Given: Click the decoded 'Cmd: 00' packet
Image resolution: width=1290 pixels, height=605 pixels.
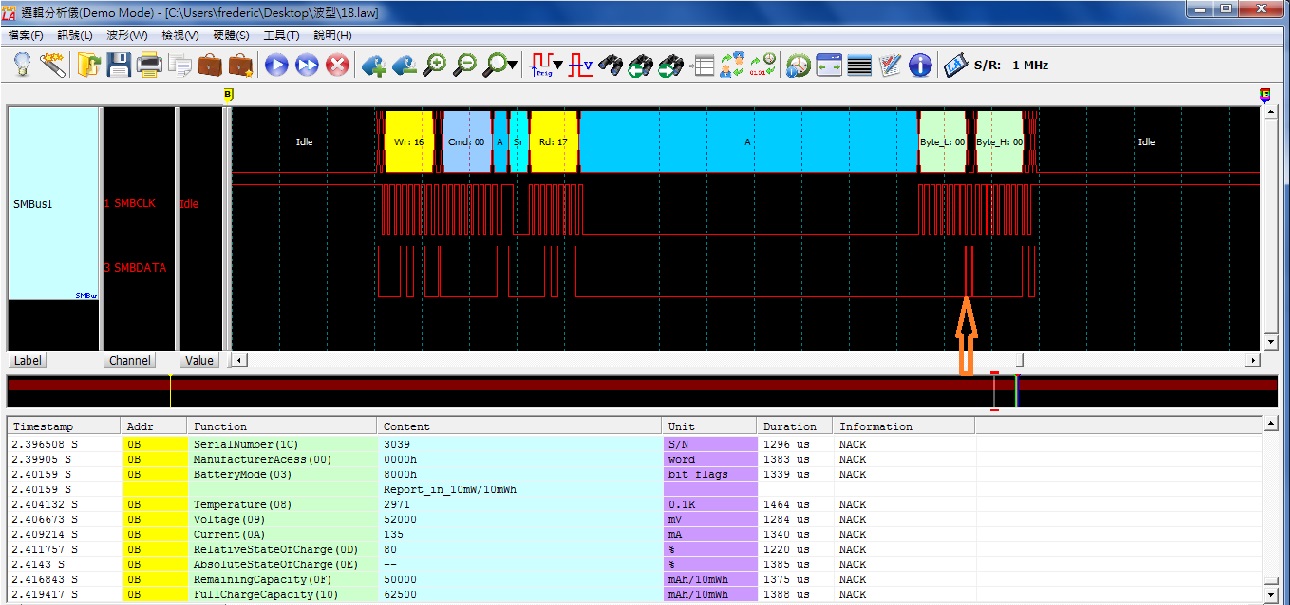Looking at the screenshot, I should (x=466, y=142).
